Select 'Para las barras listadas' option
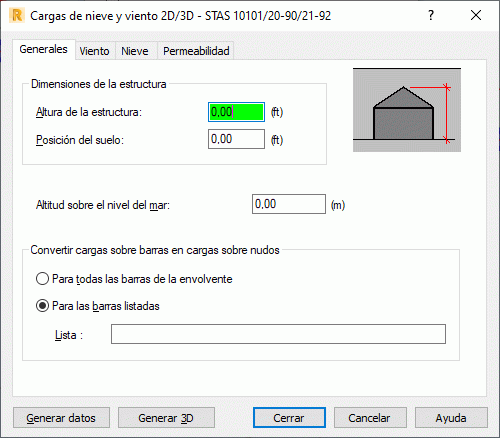 coord(98,306)
